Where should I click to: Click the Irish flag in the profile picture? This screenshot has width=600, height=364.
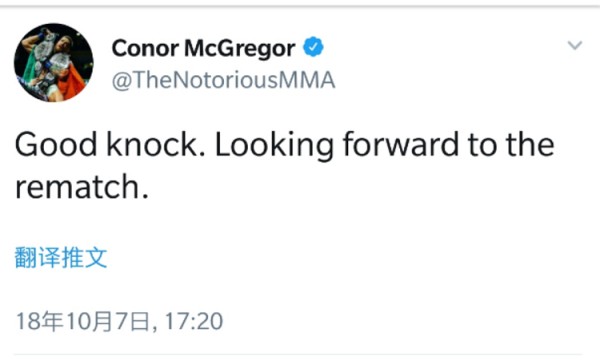(71, 80)
